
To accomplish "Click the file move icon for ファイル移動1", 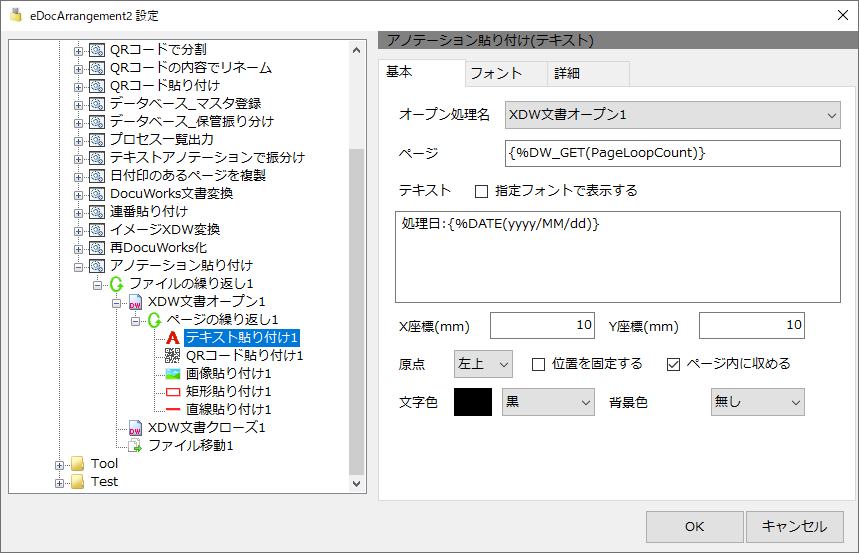I will tap(135, 446).
